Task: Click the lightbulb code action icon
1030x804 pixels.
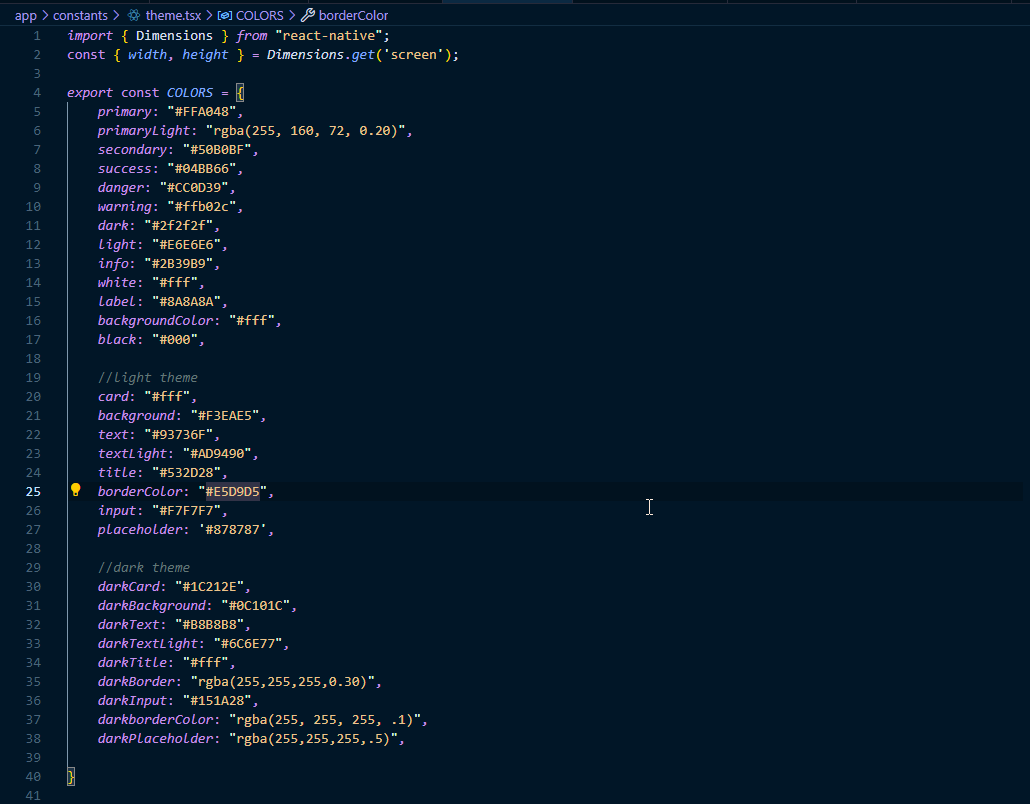Action: pos(75,490)
